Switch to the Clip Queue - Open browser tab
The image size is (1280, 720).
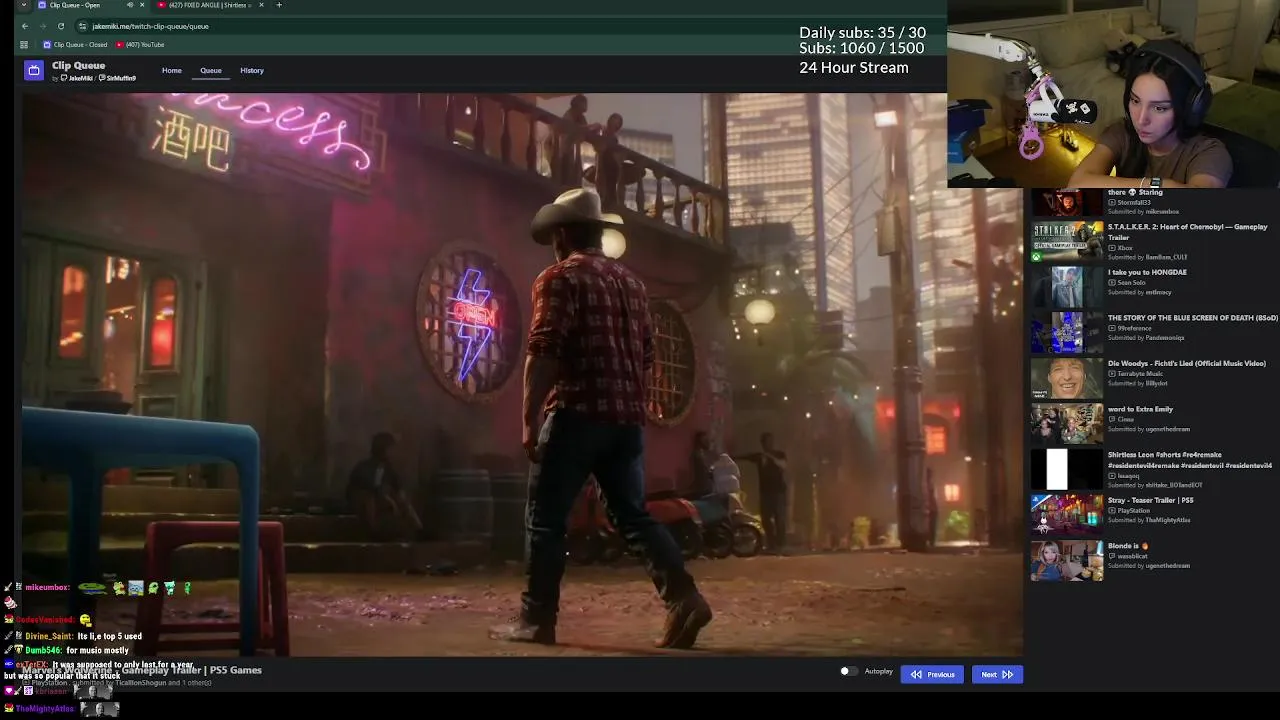tap(90, 5)
